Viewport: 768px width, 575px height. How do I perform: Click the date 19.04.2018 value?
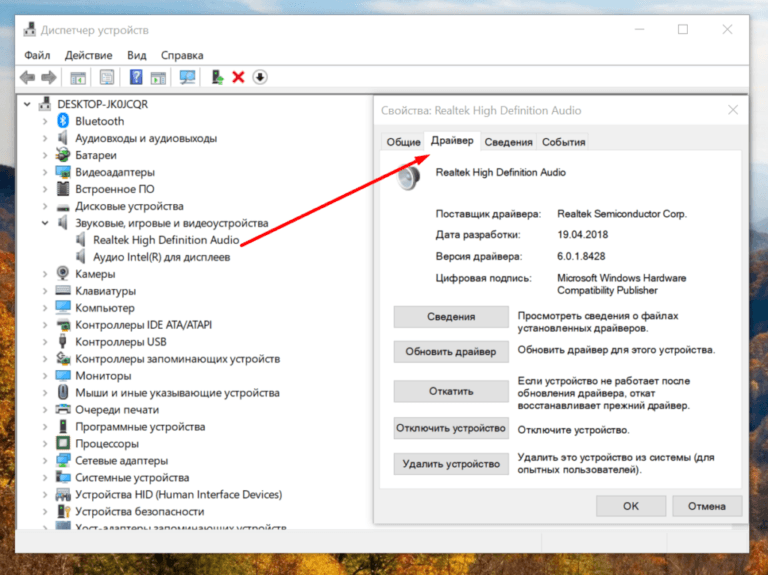point(582,235)
